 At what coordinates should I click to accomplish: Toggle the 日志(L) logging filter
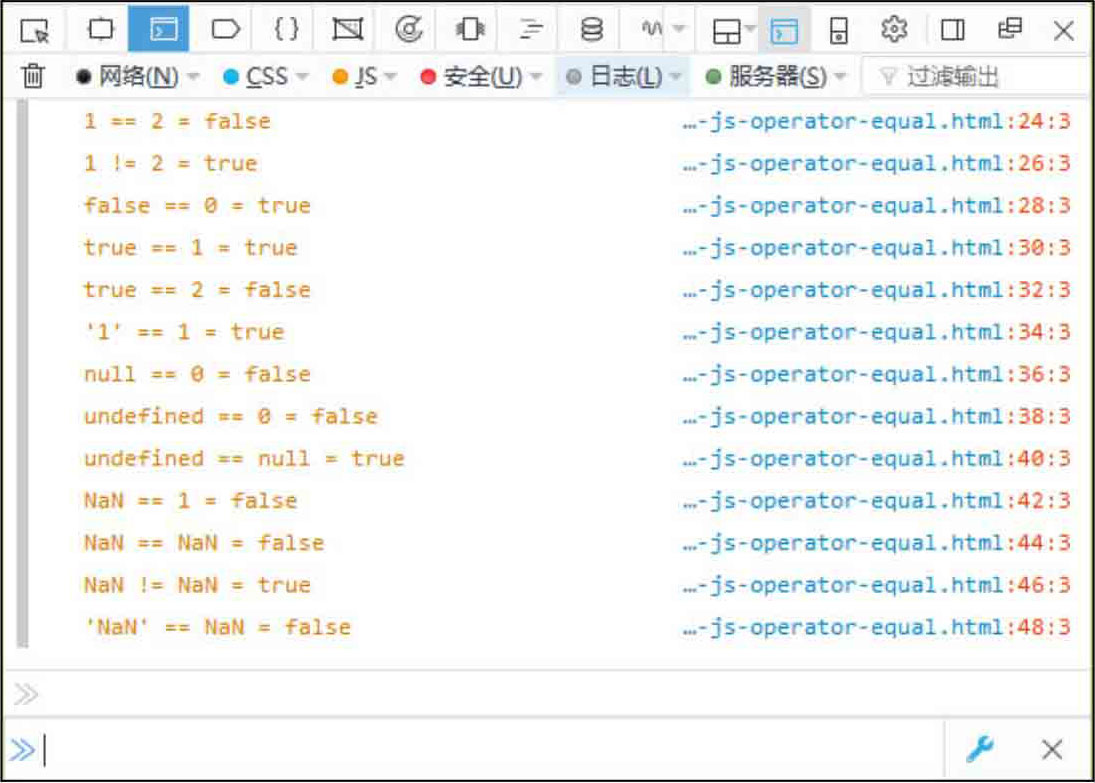[x=615, y=77]
